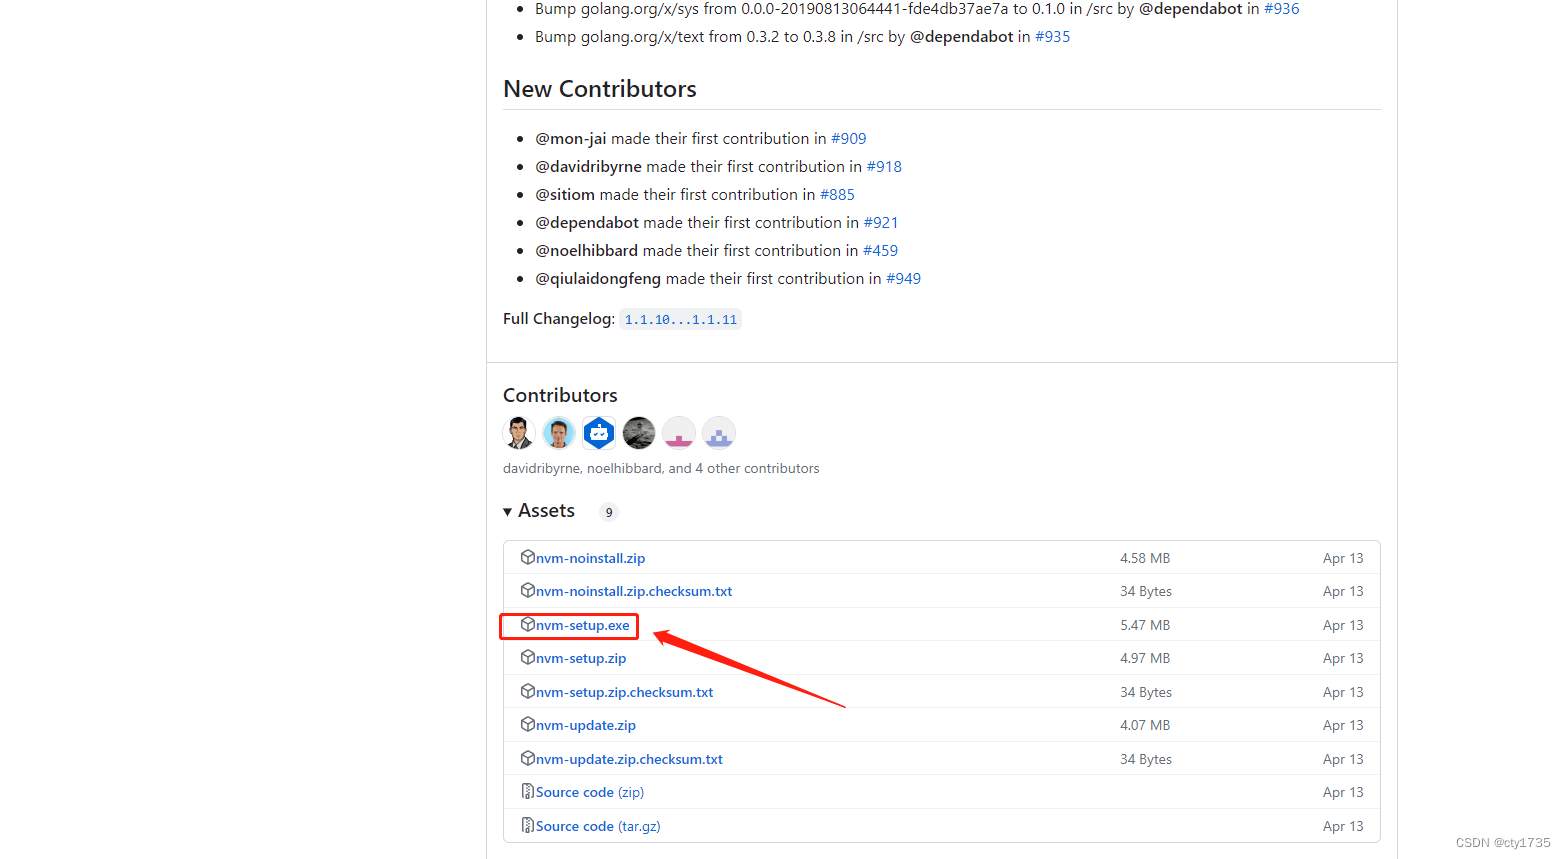
Task: Open package icon beside nvm-update.zip.checksum.txt
Action: pyautogui.click(x=528, y=758)
